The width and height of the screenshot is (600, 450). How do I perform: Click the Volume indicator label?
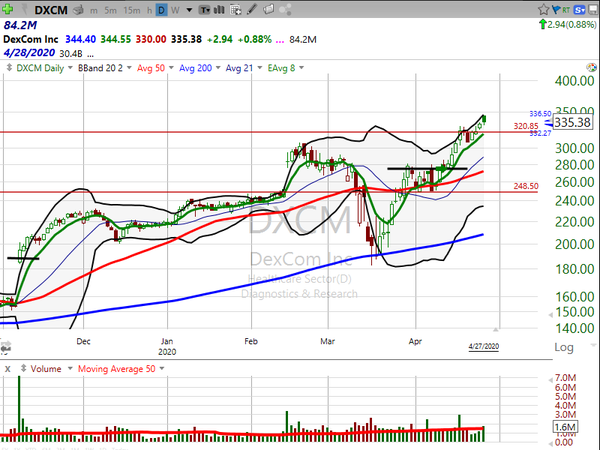[x=46, y=369]
